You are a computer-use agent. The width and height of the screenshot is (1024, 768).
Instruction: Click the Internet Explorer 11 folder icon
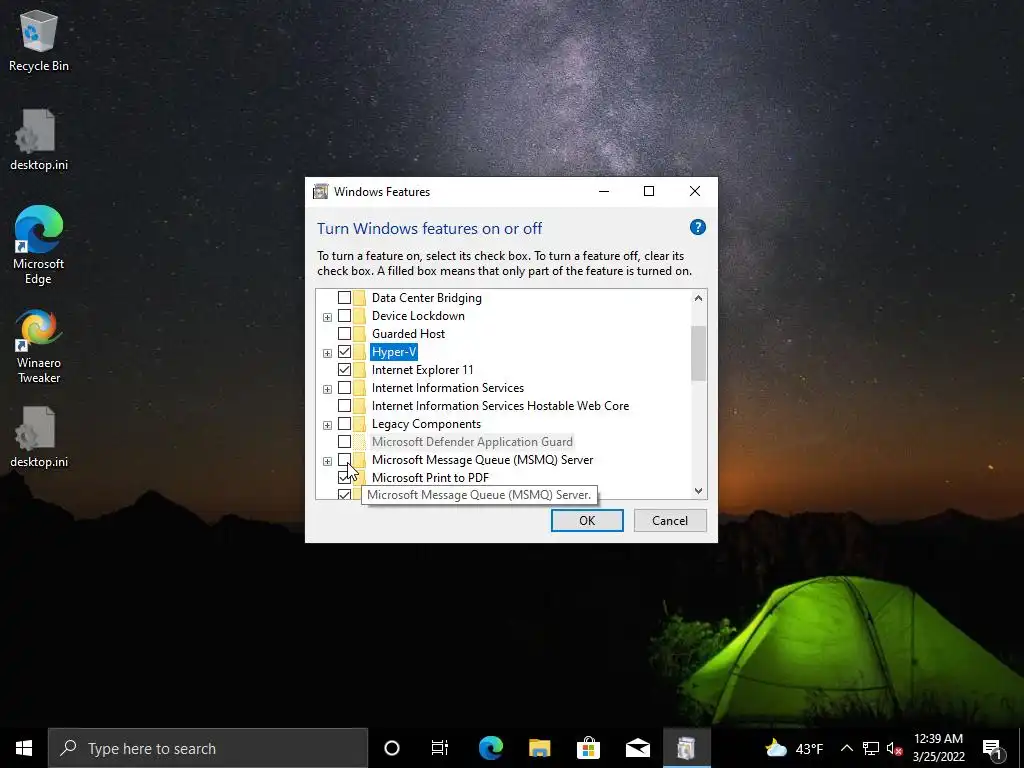click(x=359, y=370)
